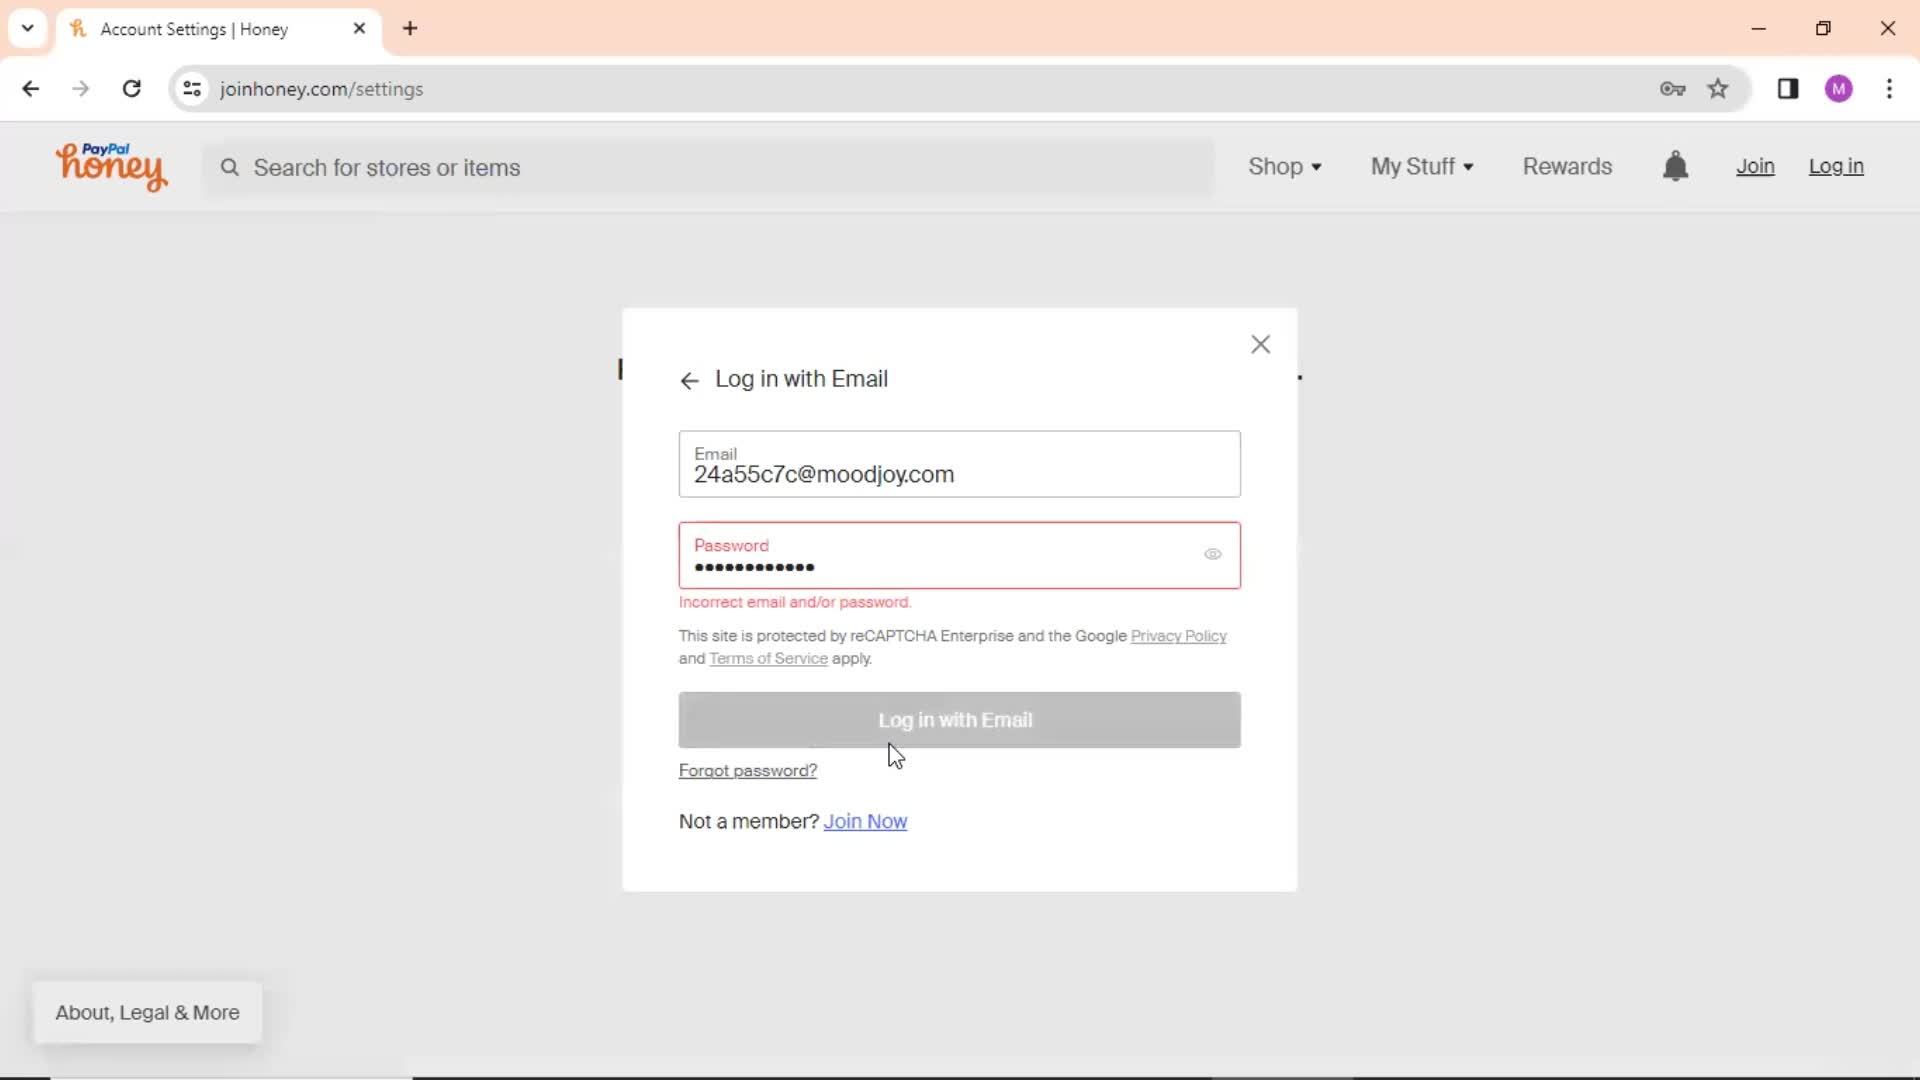Expand the Shop dropdown menu
The height and width of the screenshot is (1080, 1920).
(x=1285, y=167)
